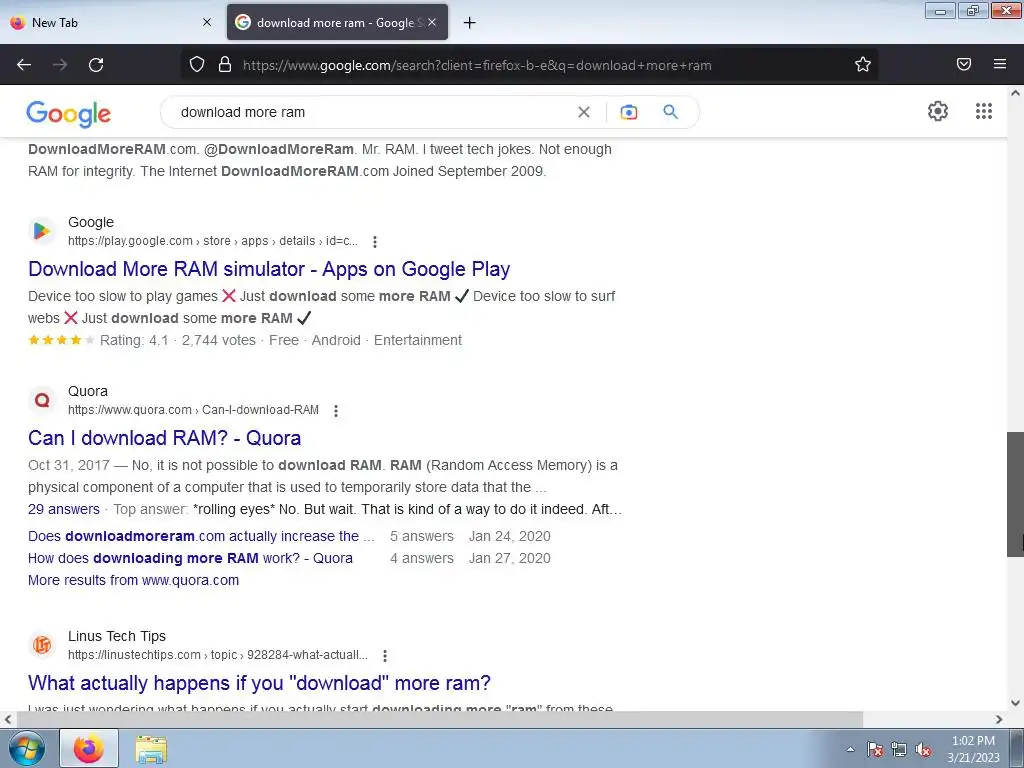Open Does downloadmoreram.com actually increase link
This screenshot has height=768, width=1024.
(x=201, y=536)
